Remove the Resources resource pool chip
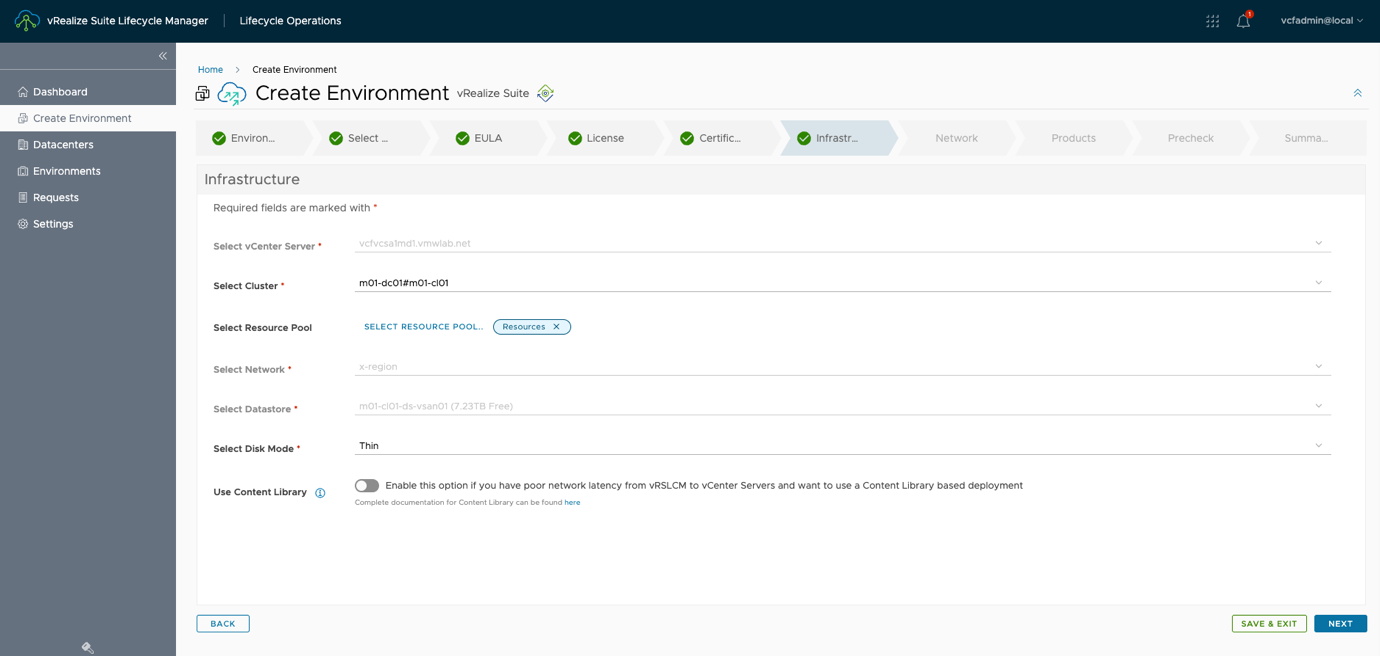Viewport: 1380px width, 656px height. (x=557, y=327)
